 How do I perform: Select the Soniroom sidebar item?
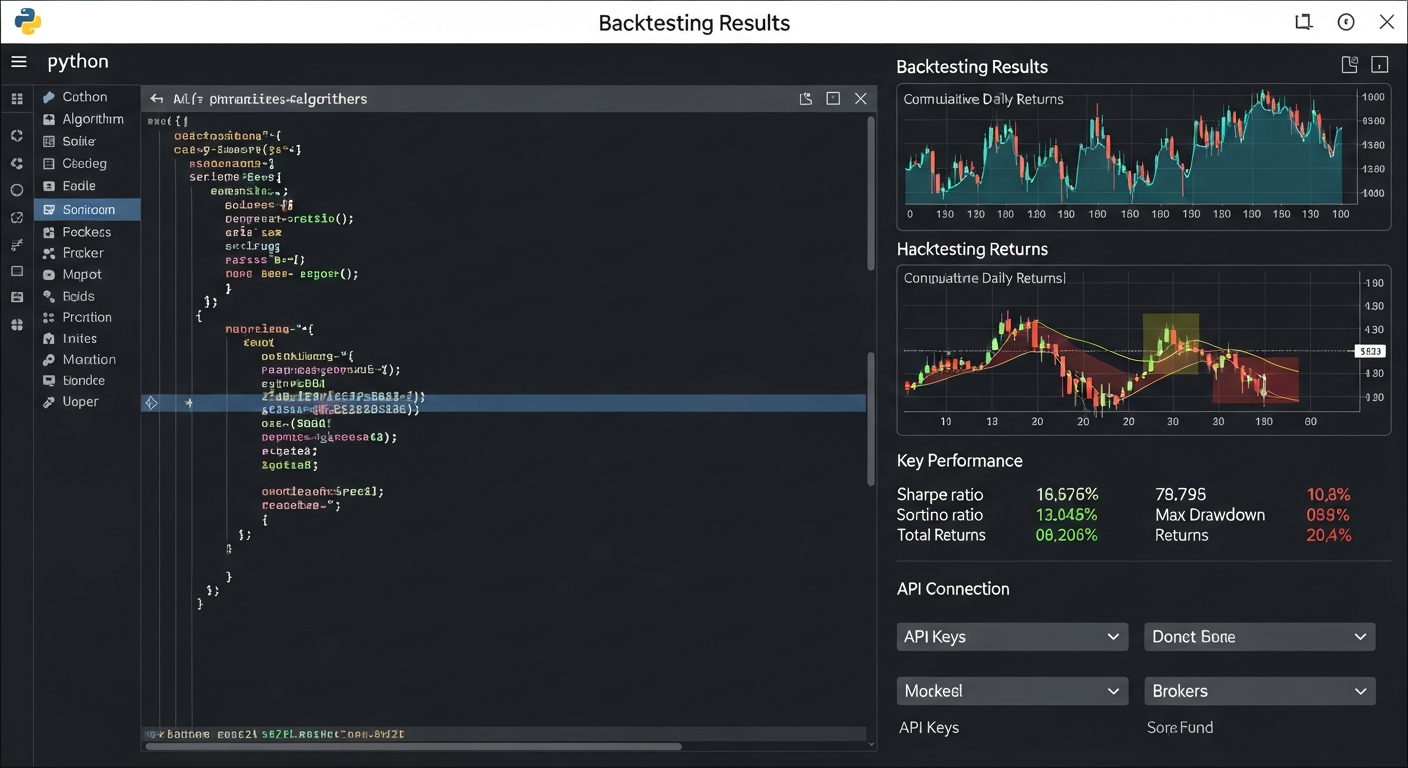click(88, 209)
